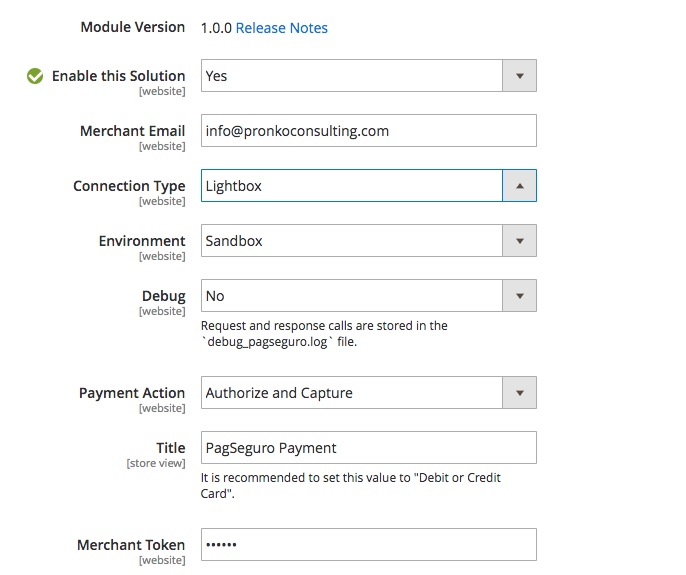
Task: Click the Payment Action label
Action: pyautogui.click(x=132, y=393)
